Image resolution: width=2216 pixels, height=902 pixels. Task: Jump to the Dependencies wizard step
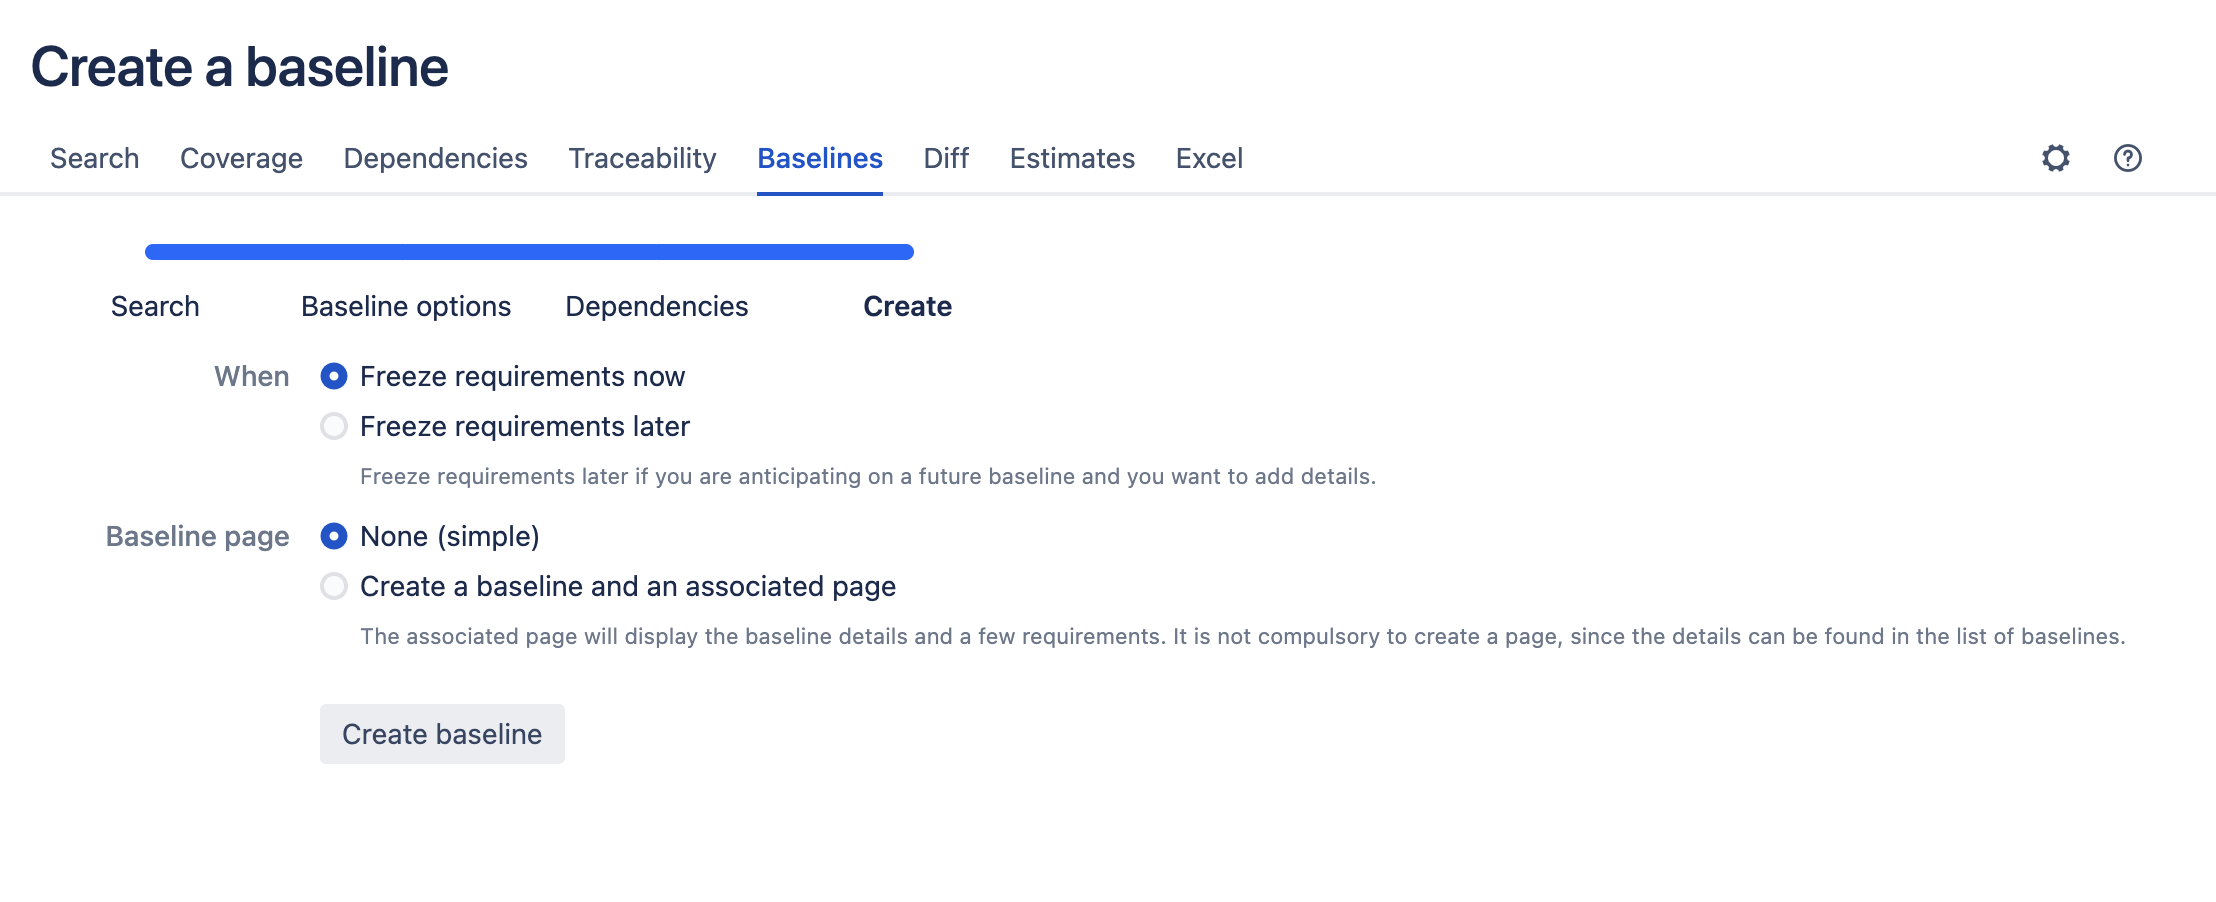tap(656, 307)
